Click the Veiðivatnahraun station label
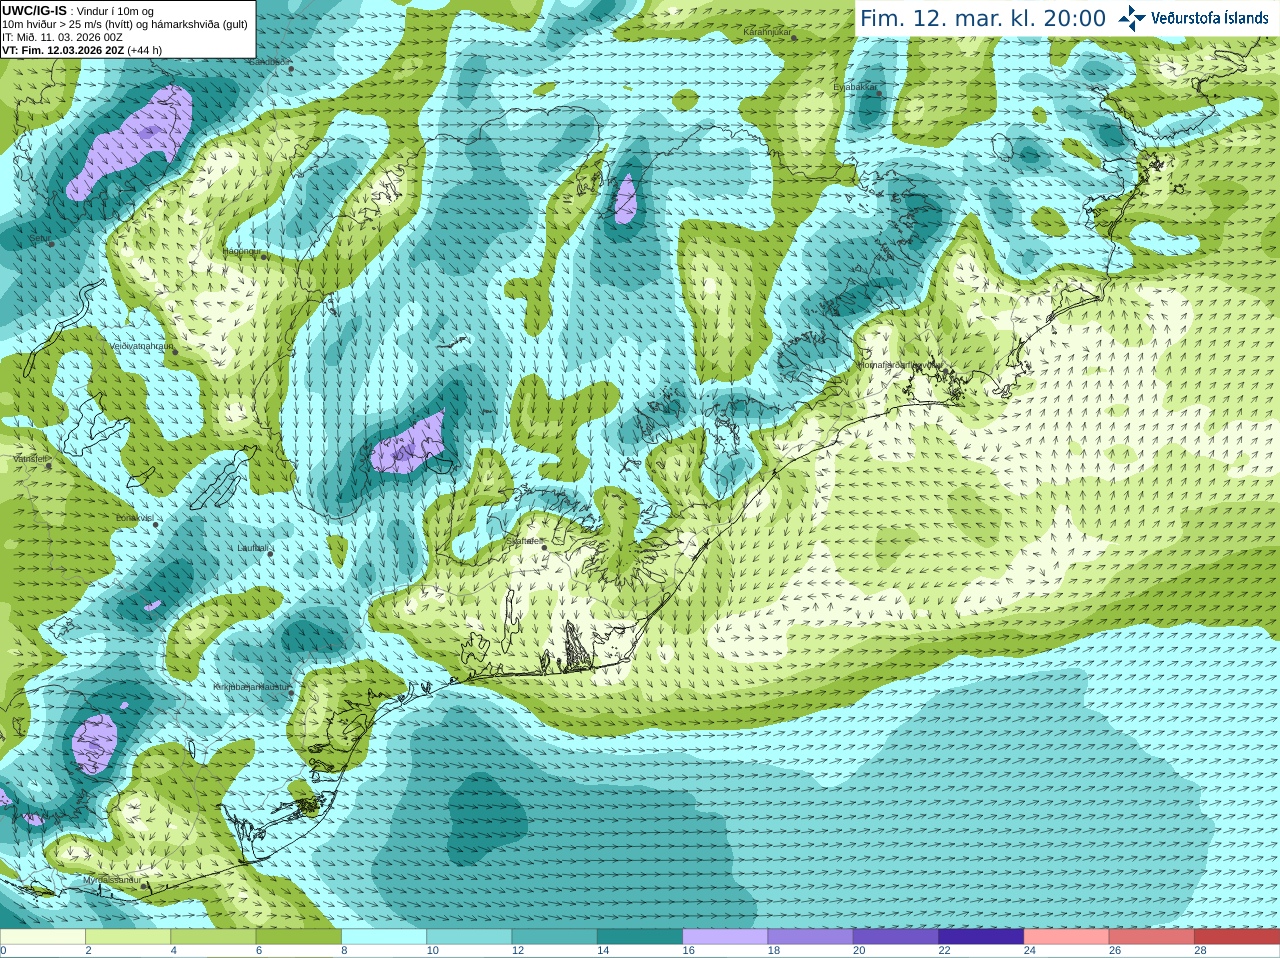This screenshot has width=1280, height=958. 141,345
